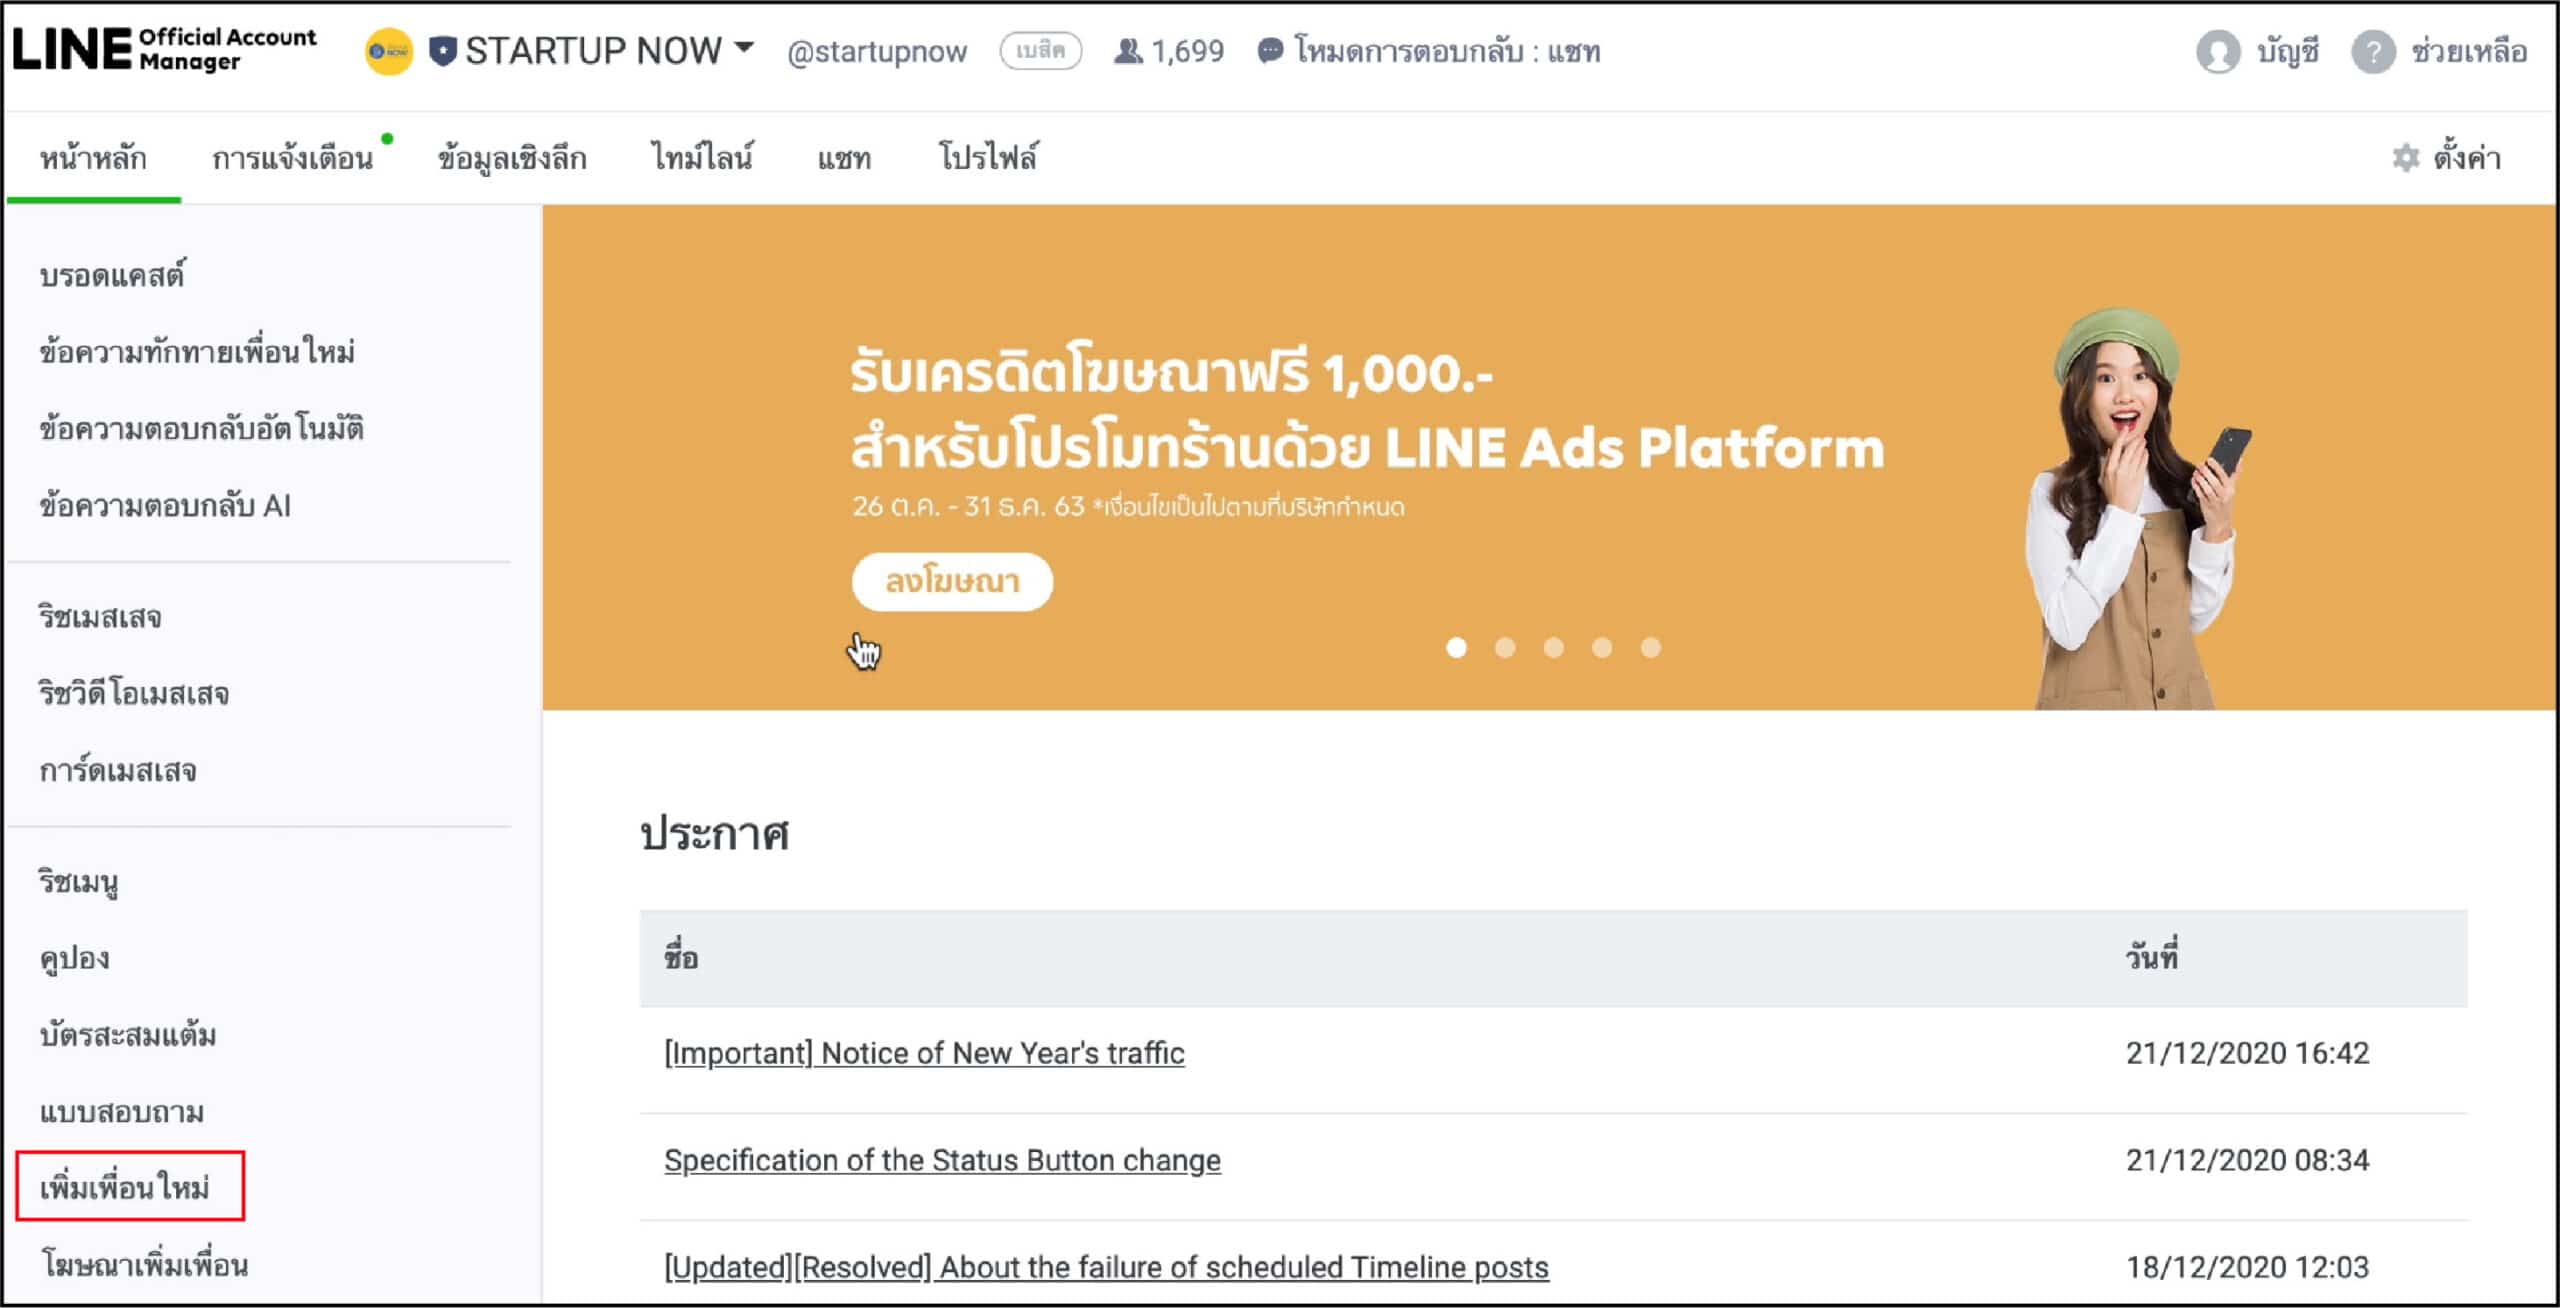Open Notice of New Year's traffic announcement
The width and height of the screenshot is (2560, 1308).
pos(924,1053)
